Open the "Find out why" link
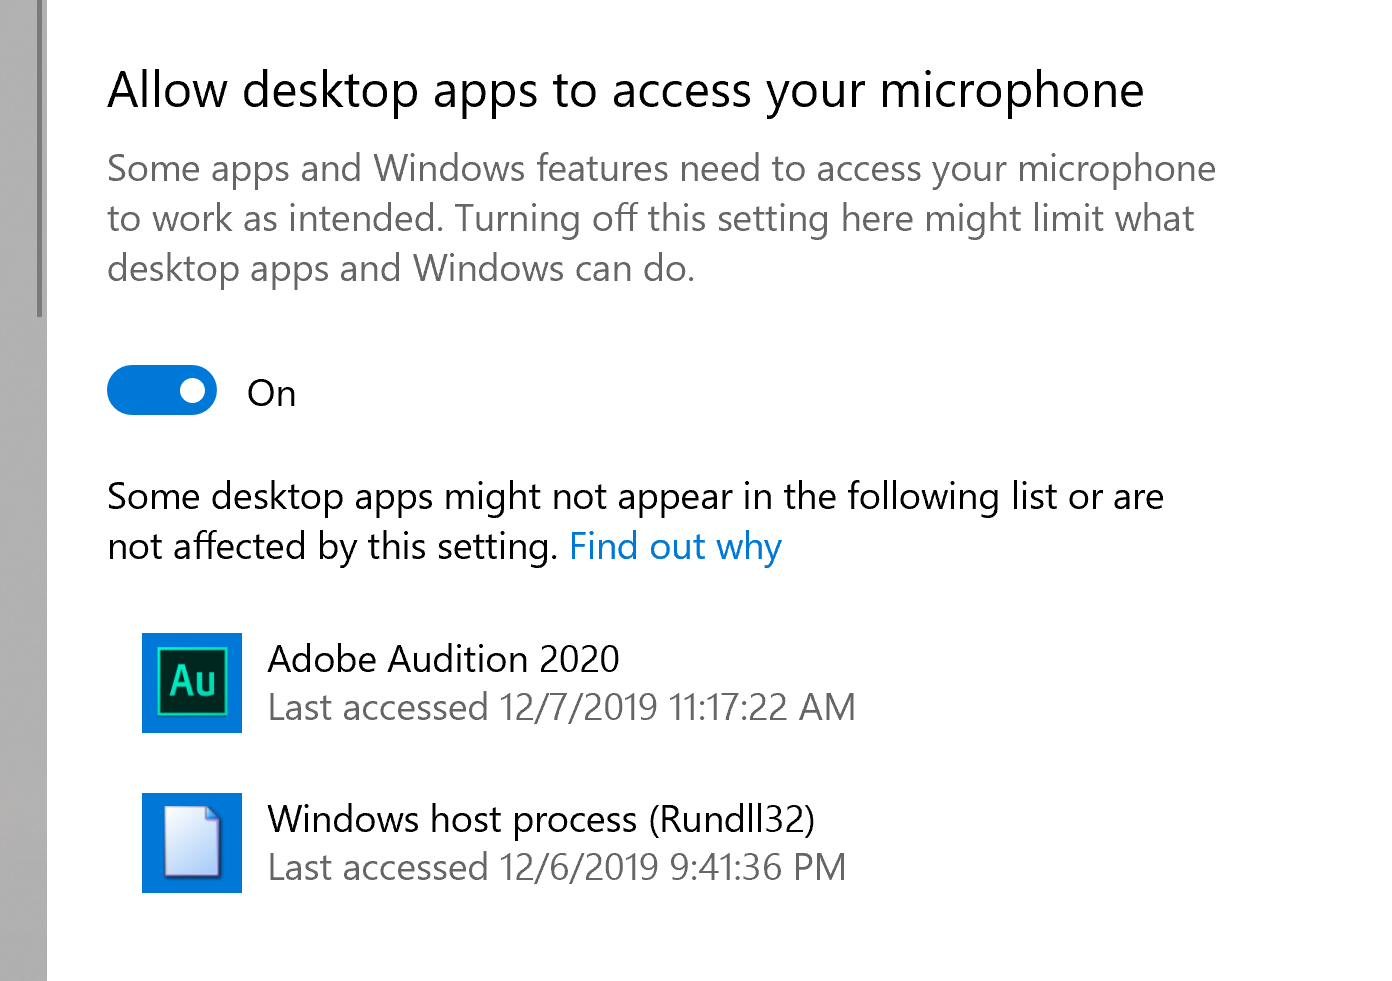 tap(675, 547)
